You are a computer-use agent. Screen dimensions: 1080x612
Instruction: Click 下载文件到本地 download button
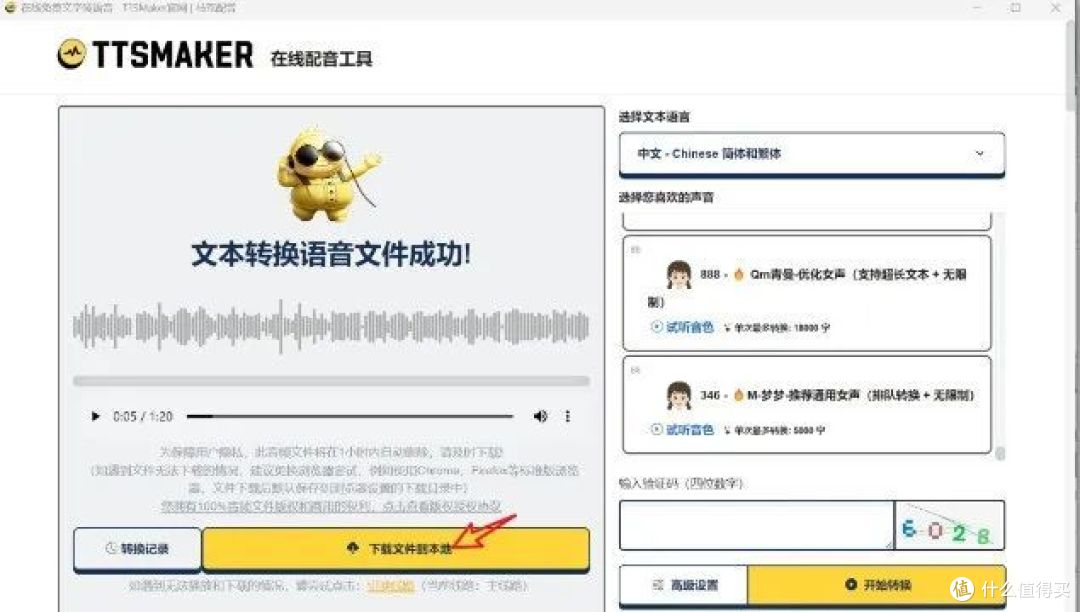396,549
